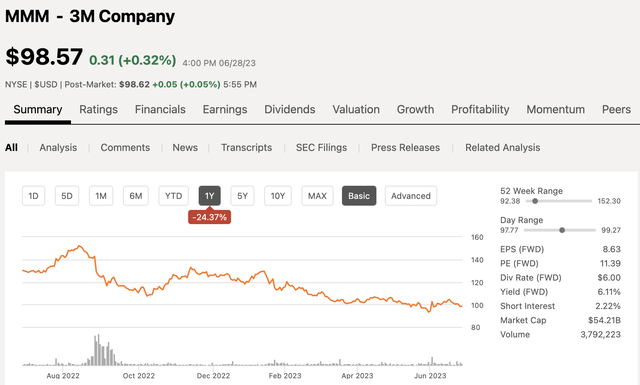The image size is (640, 385).
Task: Select the 1D chart range
Action: [x=33, y=196]
